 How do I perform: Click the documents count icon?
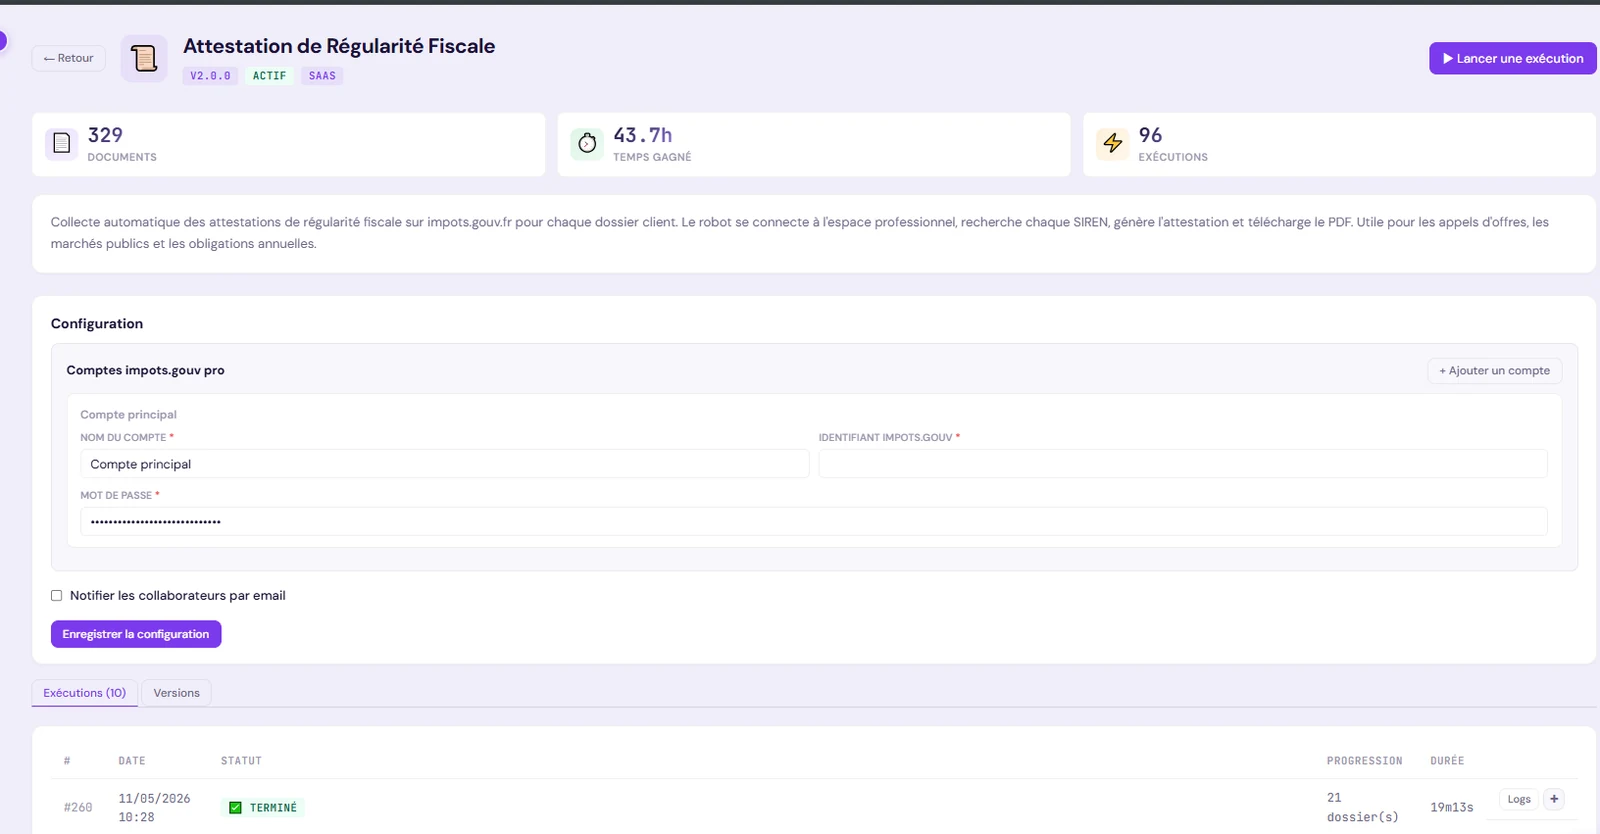(x=61, y=144)
